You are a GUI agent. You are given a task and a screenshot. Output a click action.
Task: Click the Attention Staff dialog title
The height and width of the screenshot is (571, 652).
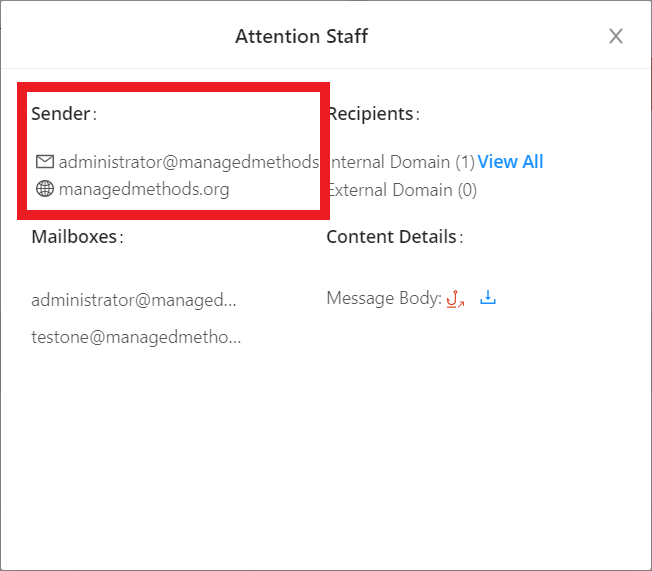301,37
